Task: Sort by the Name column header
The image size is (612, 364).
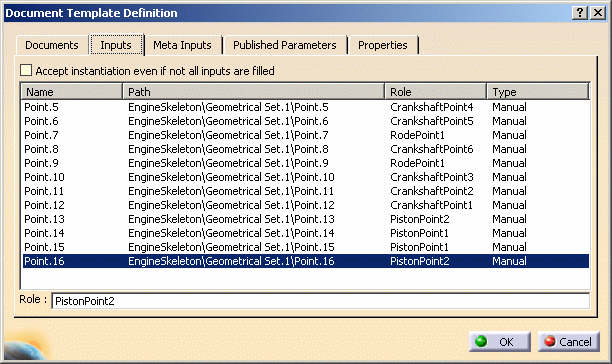Action: coord(71,92)
